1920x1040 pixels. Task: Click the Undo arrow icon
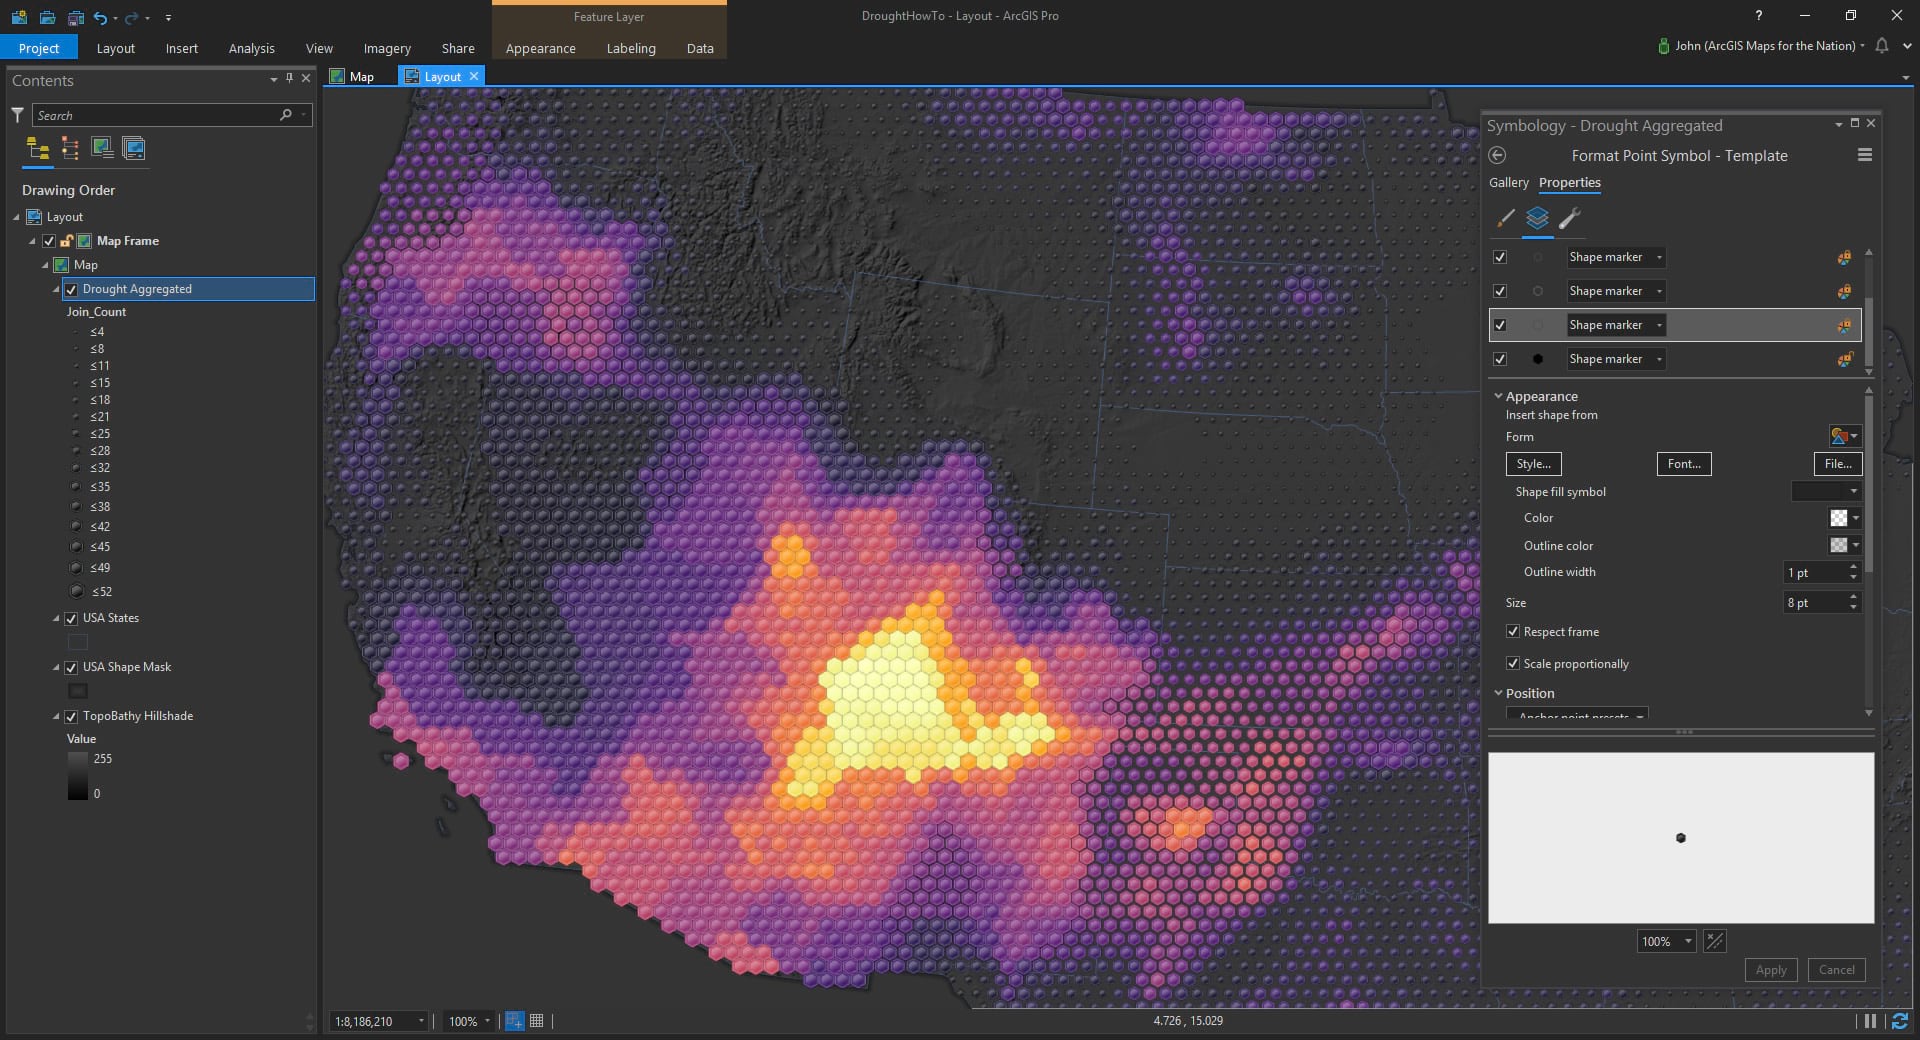(100, 17)
